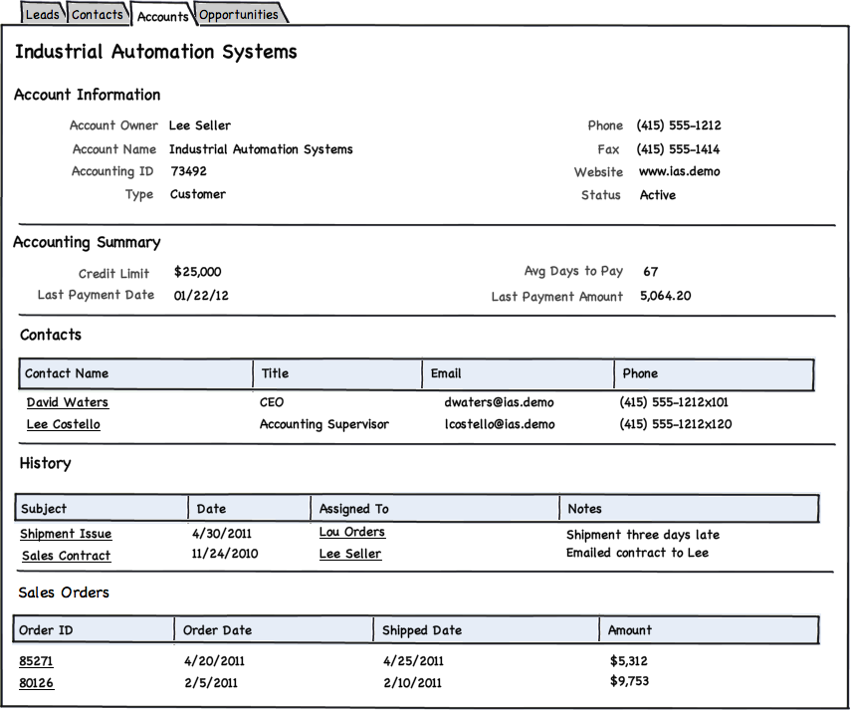
Task: Open sales order 85271
Action: [36, 661]
